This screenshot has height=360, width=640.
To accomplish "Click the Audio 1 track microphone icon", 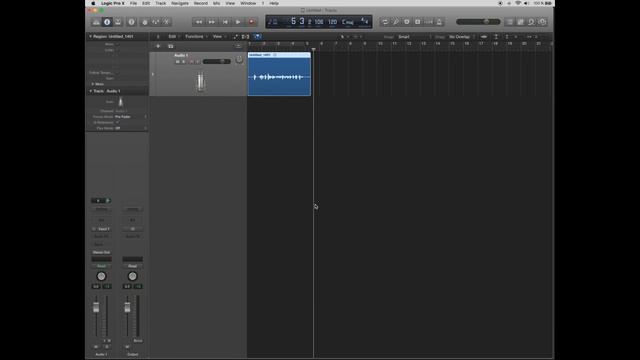I will pos(200,82).
